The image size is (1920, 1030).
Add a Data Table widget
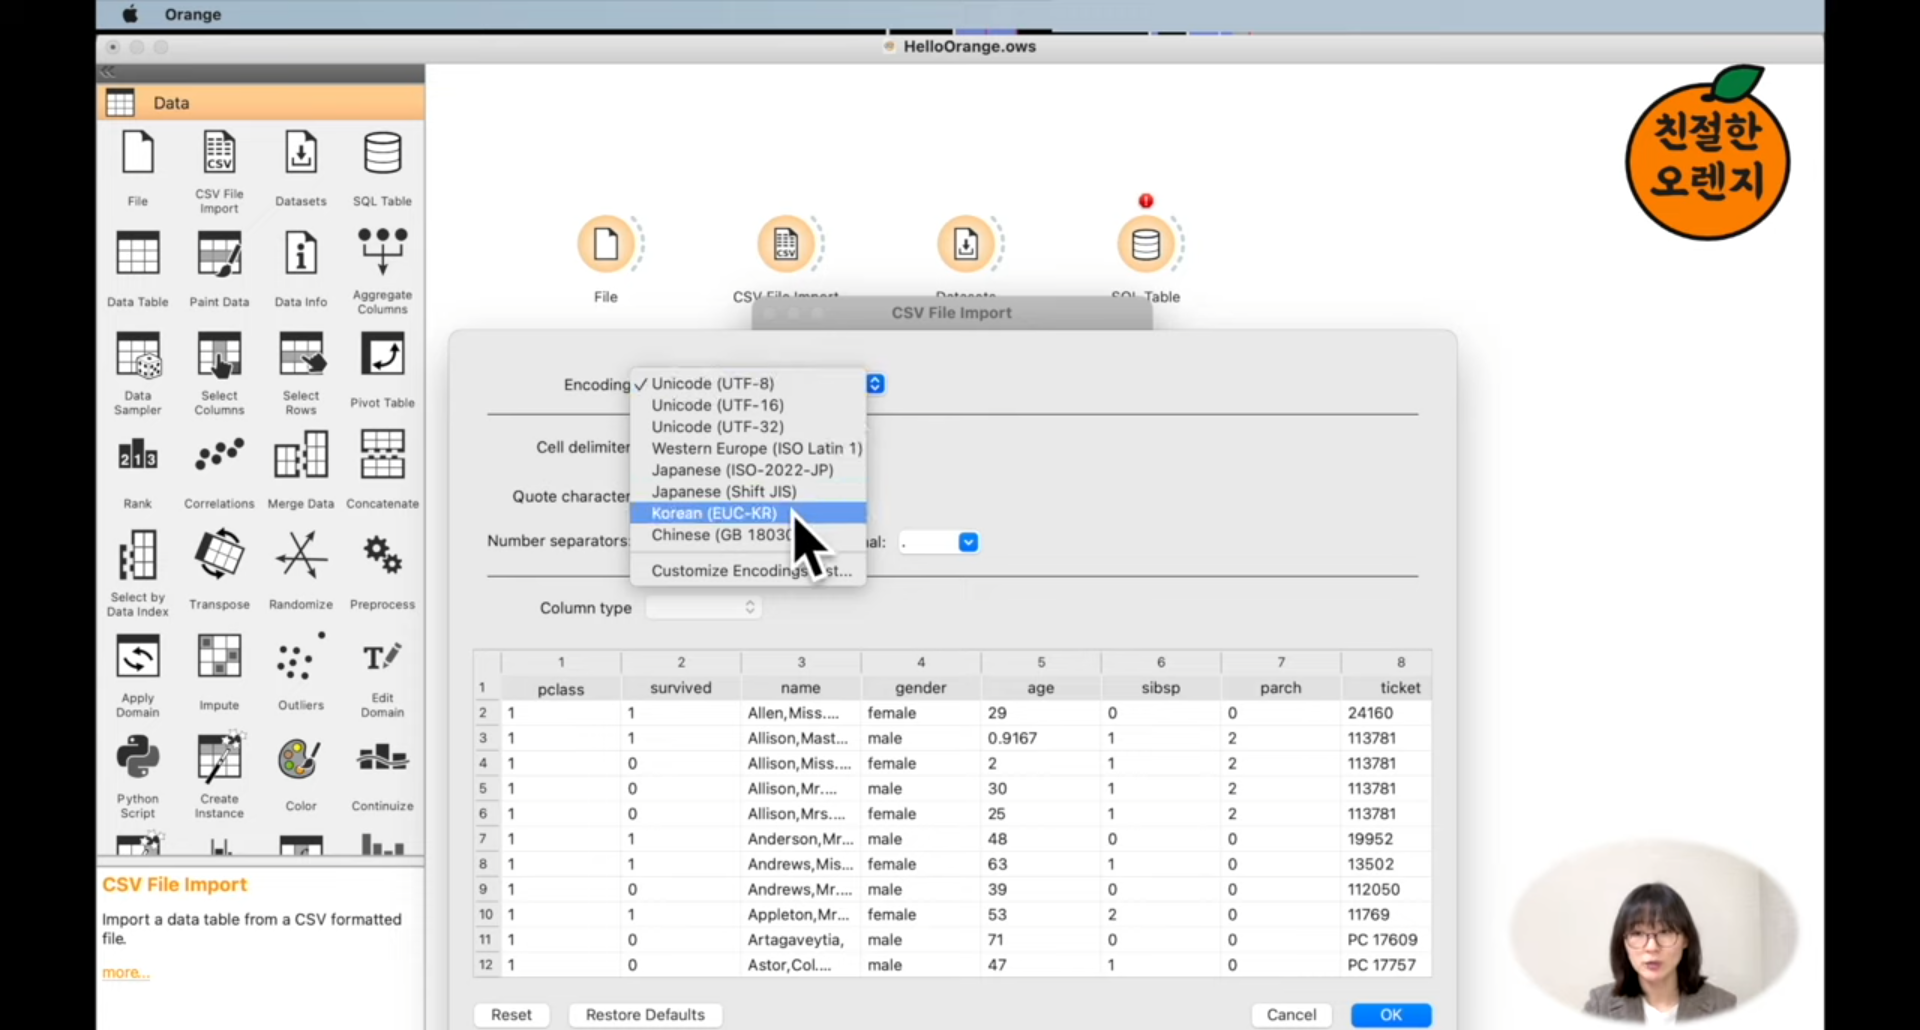pyautogui.click(x=138, y=269)
